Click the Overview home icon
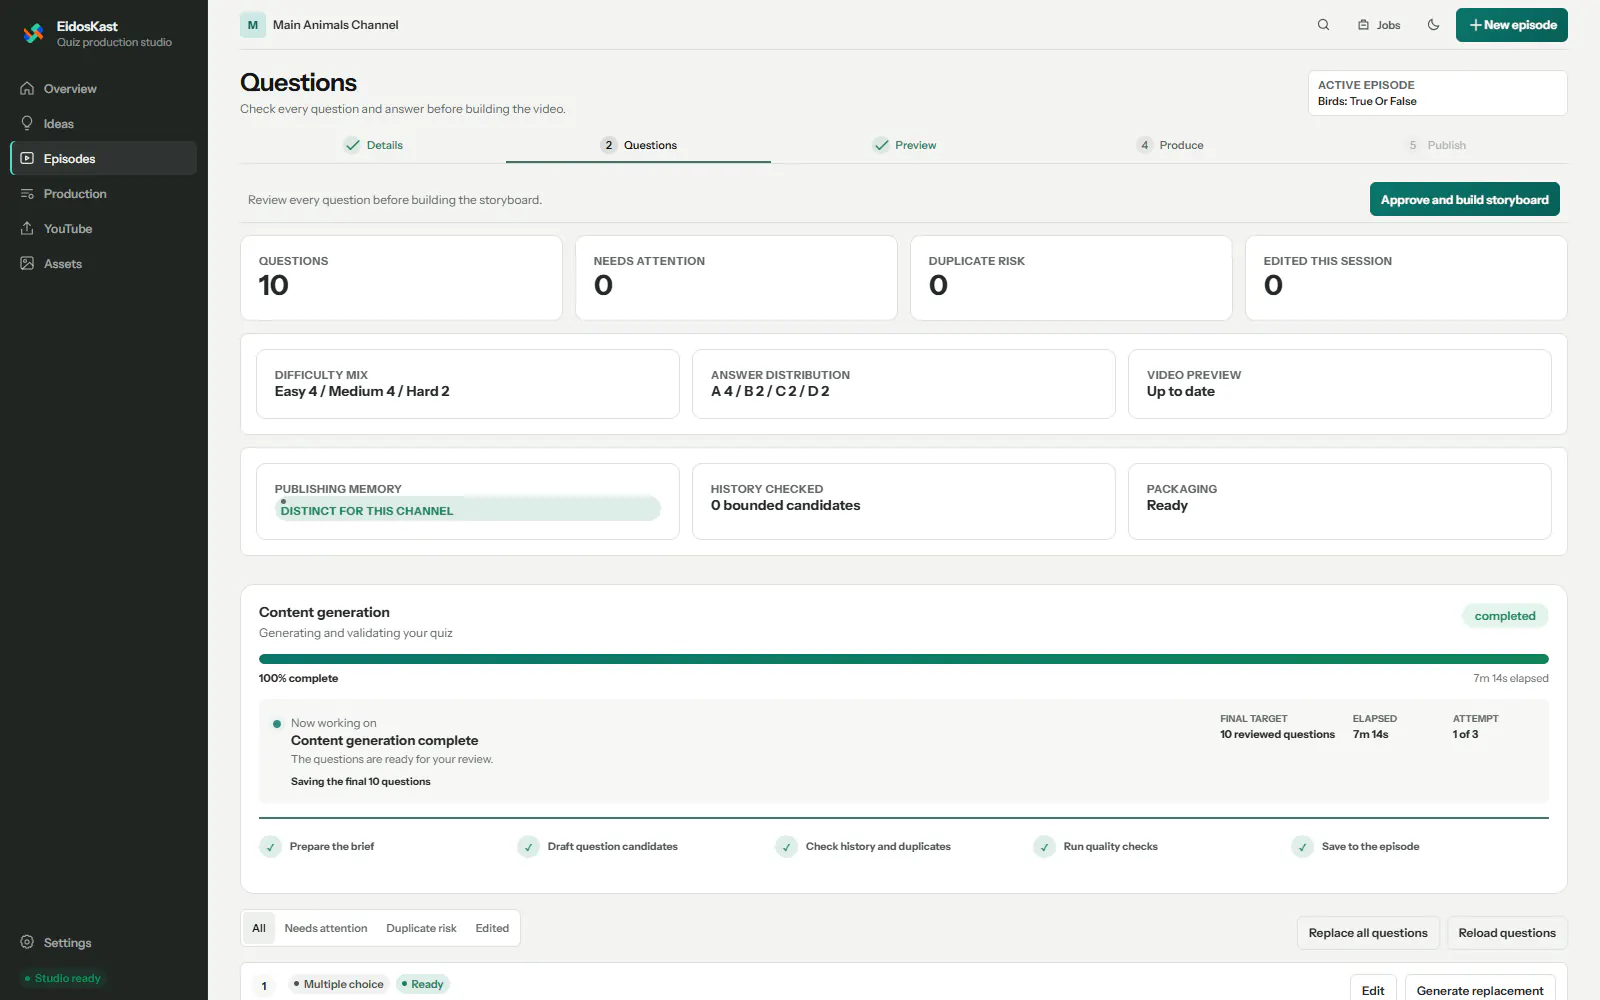Viewport: 1600px width, 1000px height. [x=27, y=89]
